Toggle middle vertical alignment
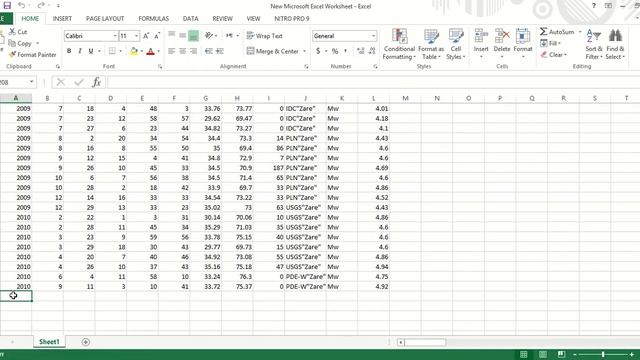The width and height of the screenshot is (640, 360). [x=182, y=36]
